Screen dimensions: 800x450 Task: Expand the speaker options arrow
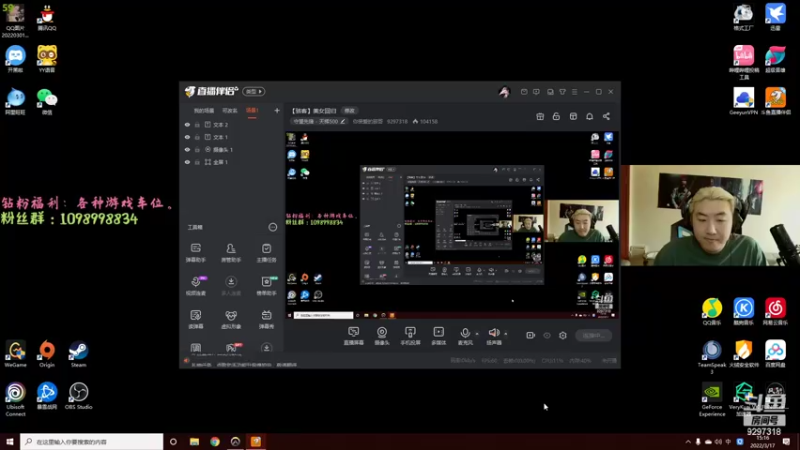[506, 334]
